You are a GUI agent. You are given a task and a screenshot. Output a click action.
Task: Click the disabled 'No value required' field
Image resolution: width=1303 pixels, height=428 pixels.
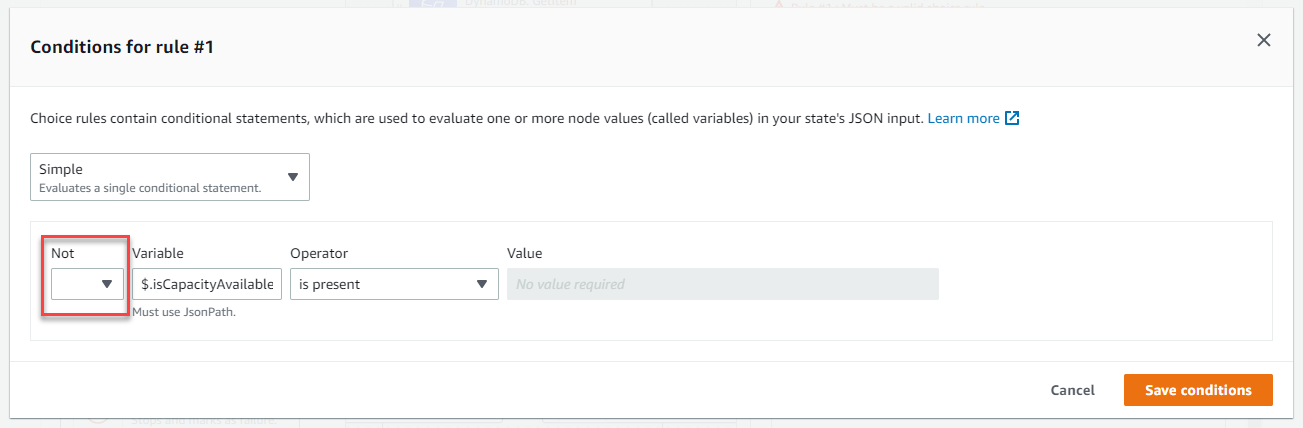[723, 284]
